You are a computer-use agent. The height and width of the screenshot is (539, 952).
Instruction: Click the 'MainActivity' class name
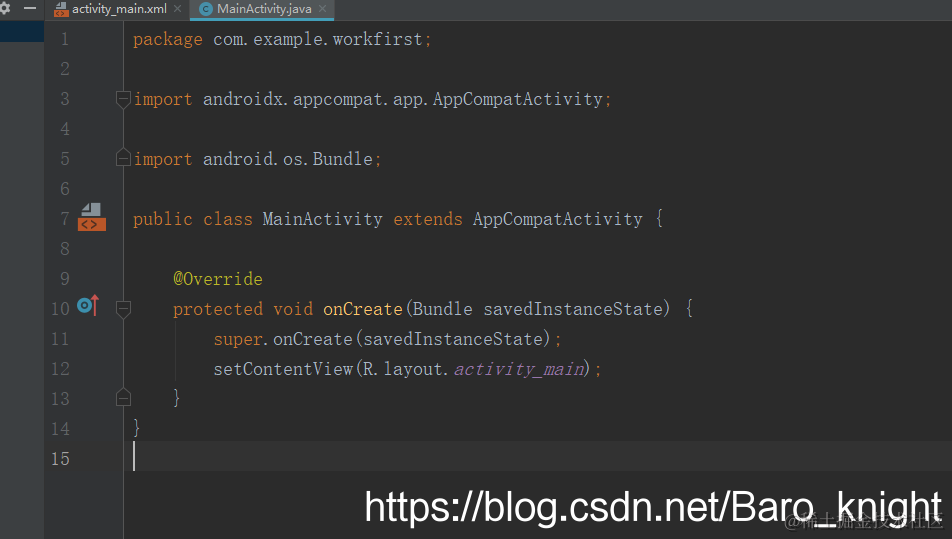coord(322,219)
